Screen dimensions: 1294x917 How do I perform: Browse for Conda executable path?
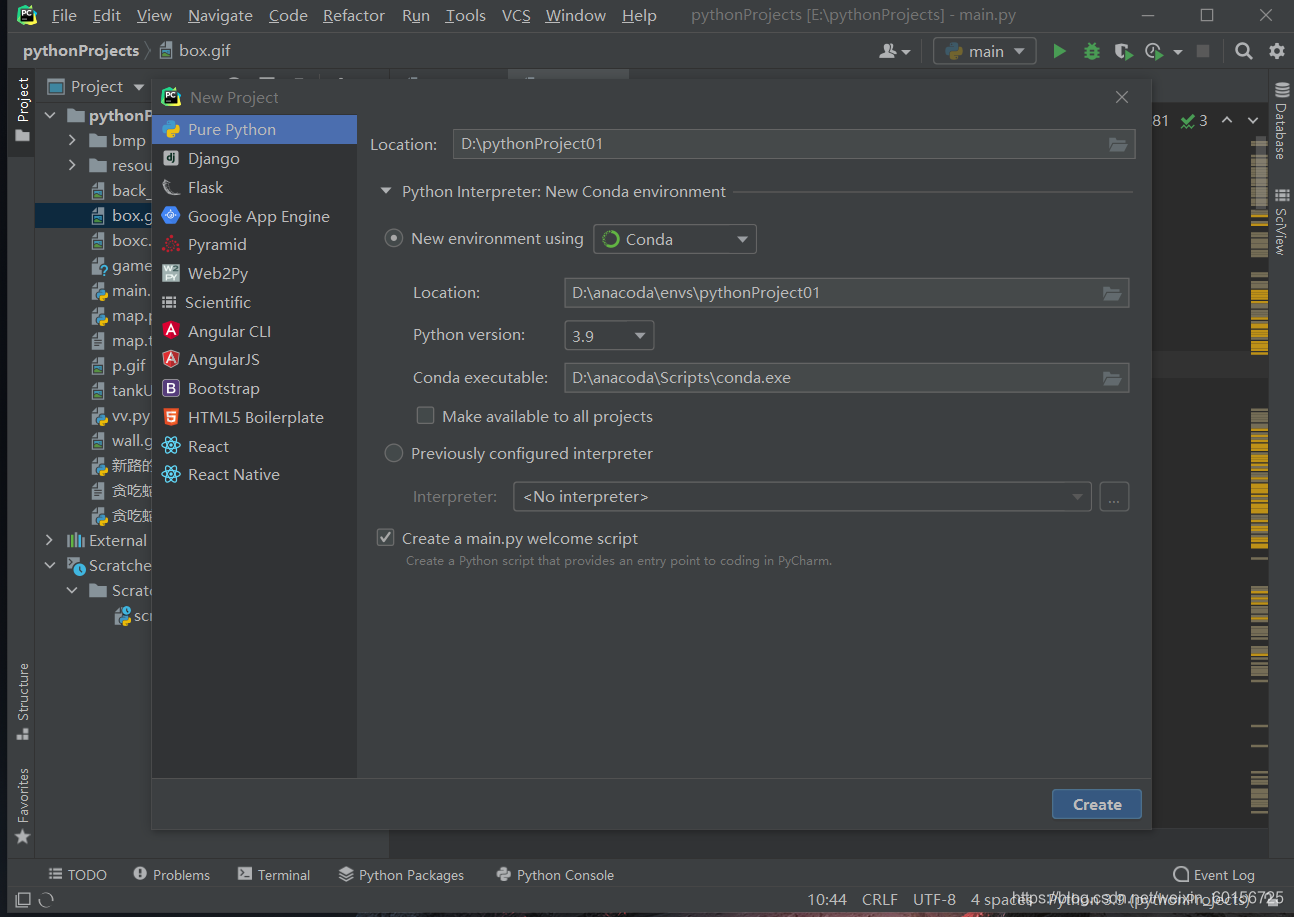(x=1112, y=378)
